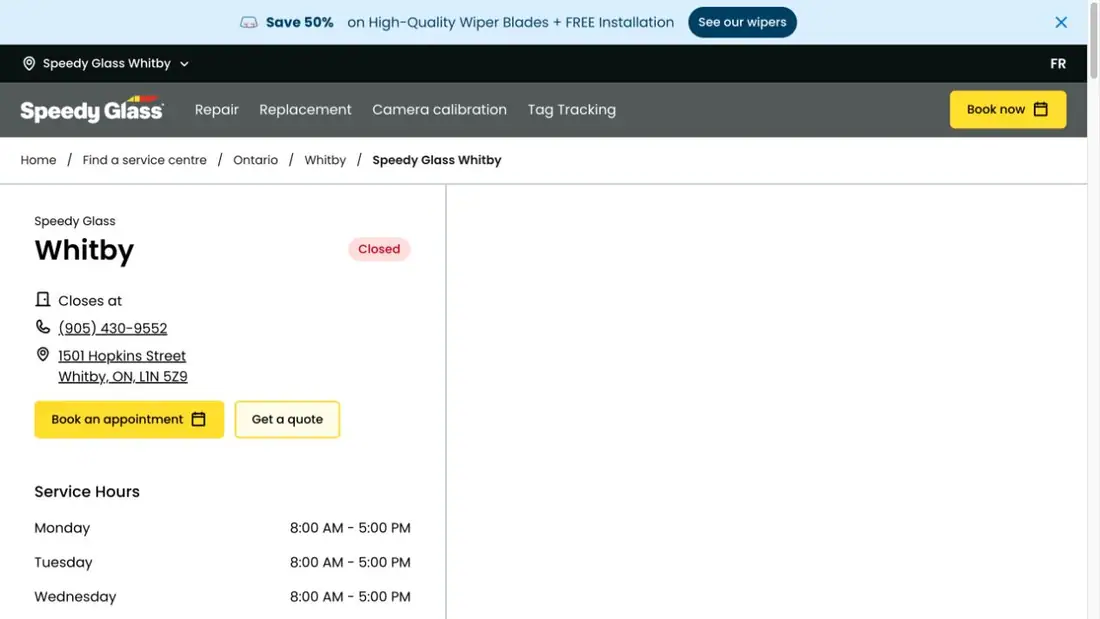Click the location pin icon in top bar

click(29, 64)
